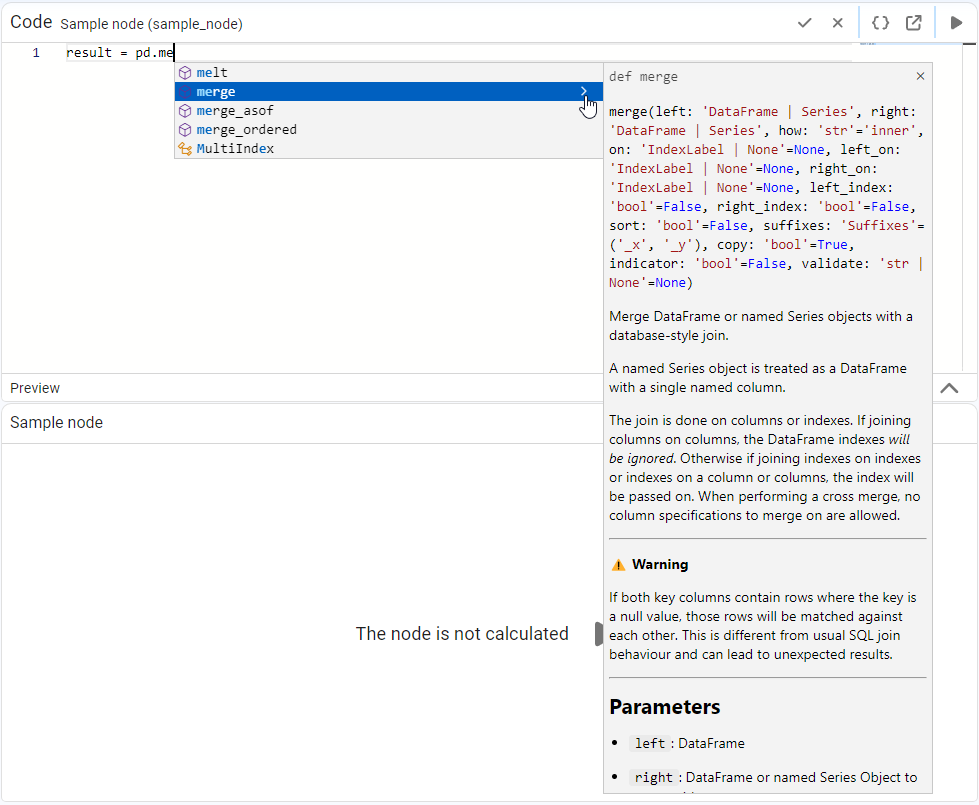Click the cube icon beside merge_ordered
Viewport: 979px width, 805px height.
coord(184,130)
